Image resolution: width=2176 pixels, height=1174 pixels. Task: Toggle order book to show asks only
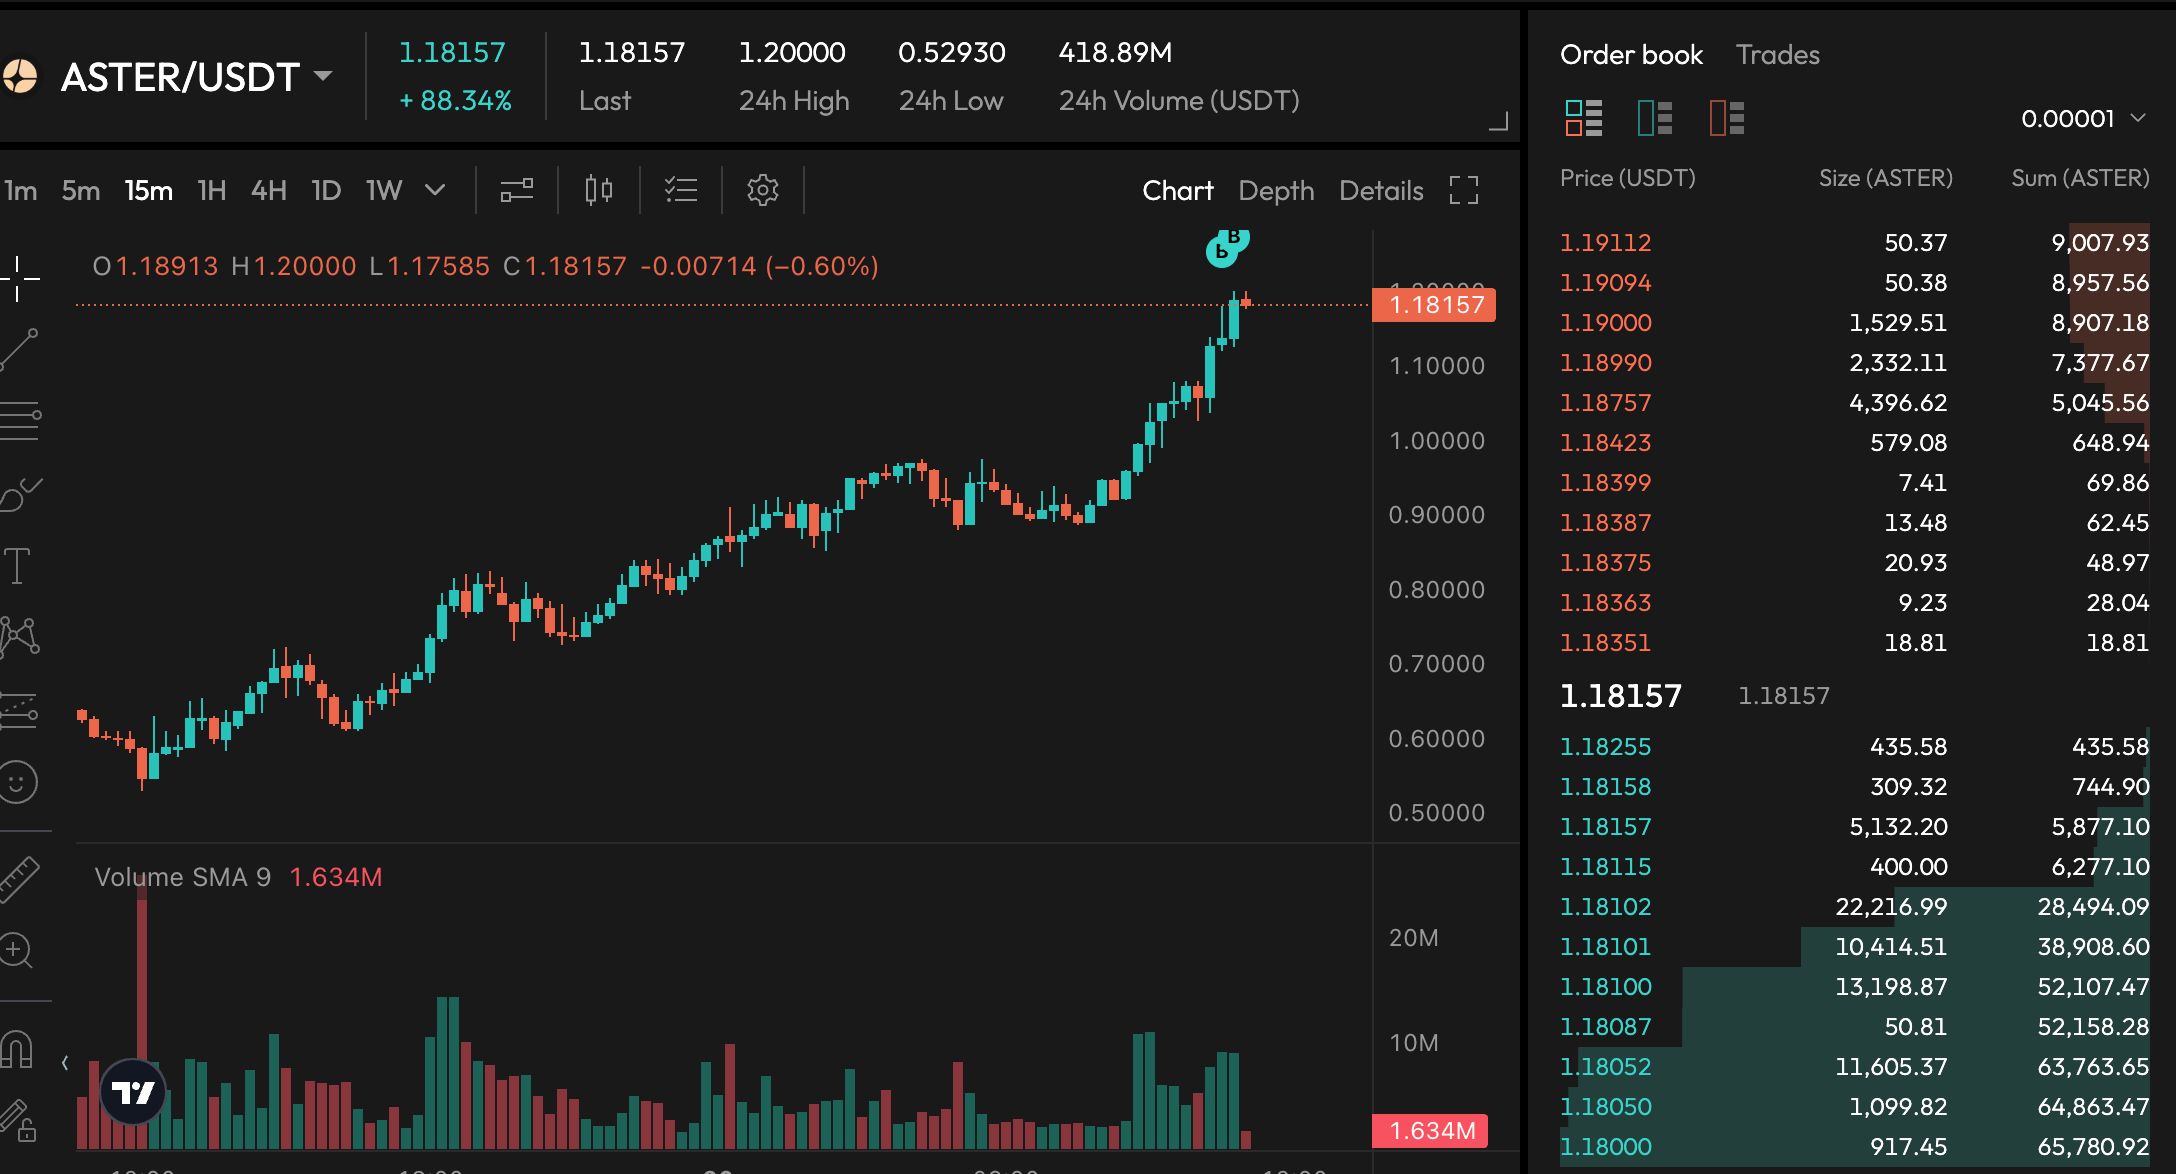(1726, 118)
